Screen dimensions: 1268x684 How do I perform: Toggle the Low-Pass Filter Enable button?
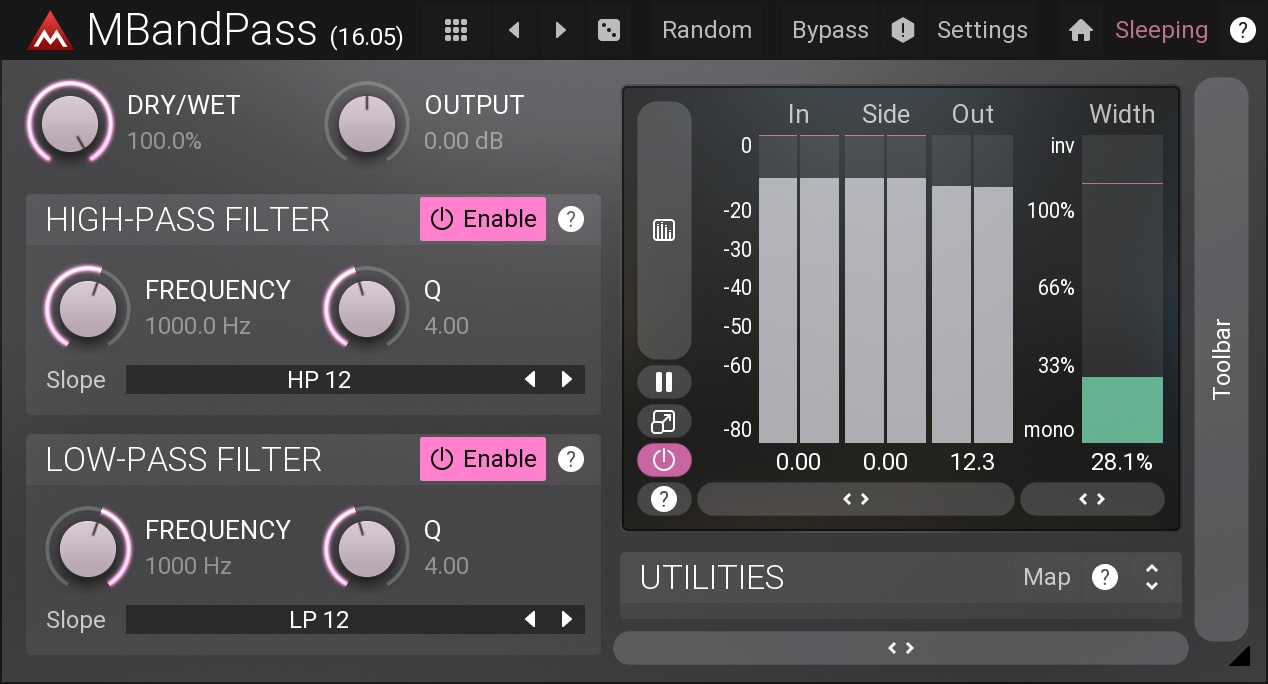pyautogui.click(x=483, y=459)
